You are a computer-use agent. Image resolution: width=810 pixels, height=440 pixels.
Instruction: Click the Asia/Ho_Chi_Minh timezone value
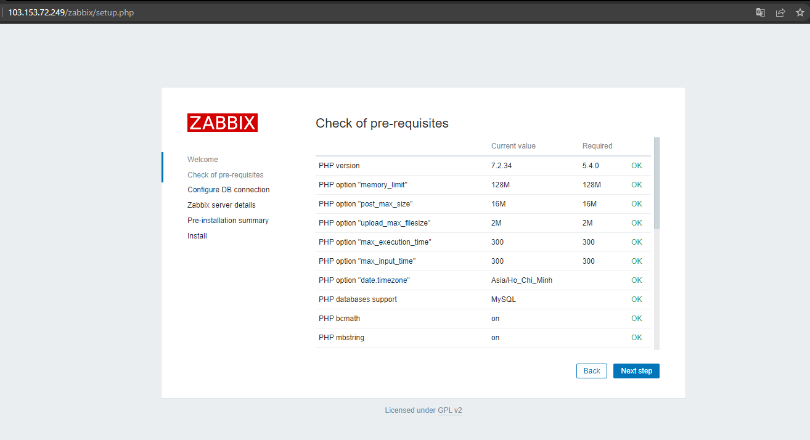[521, 280]
